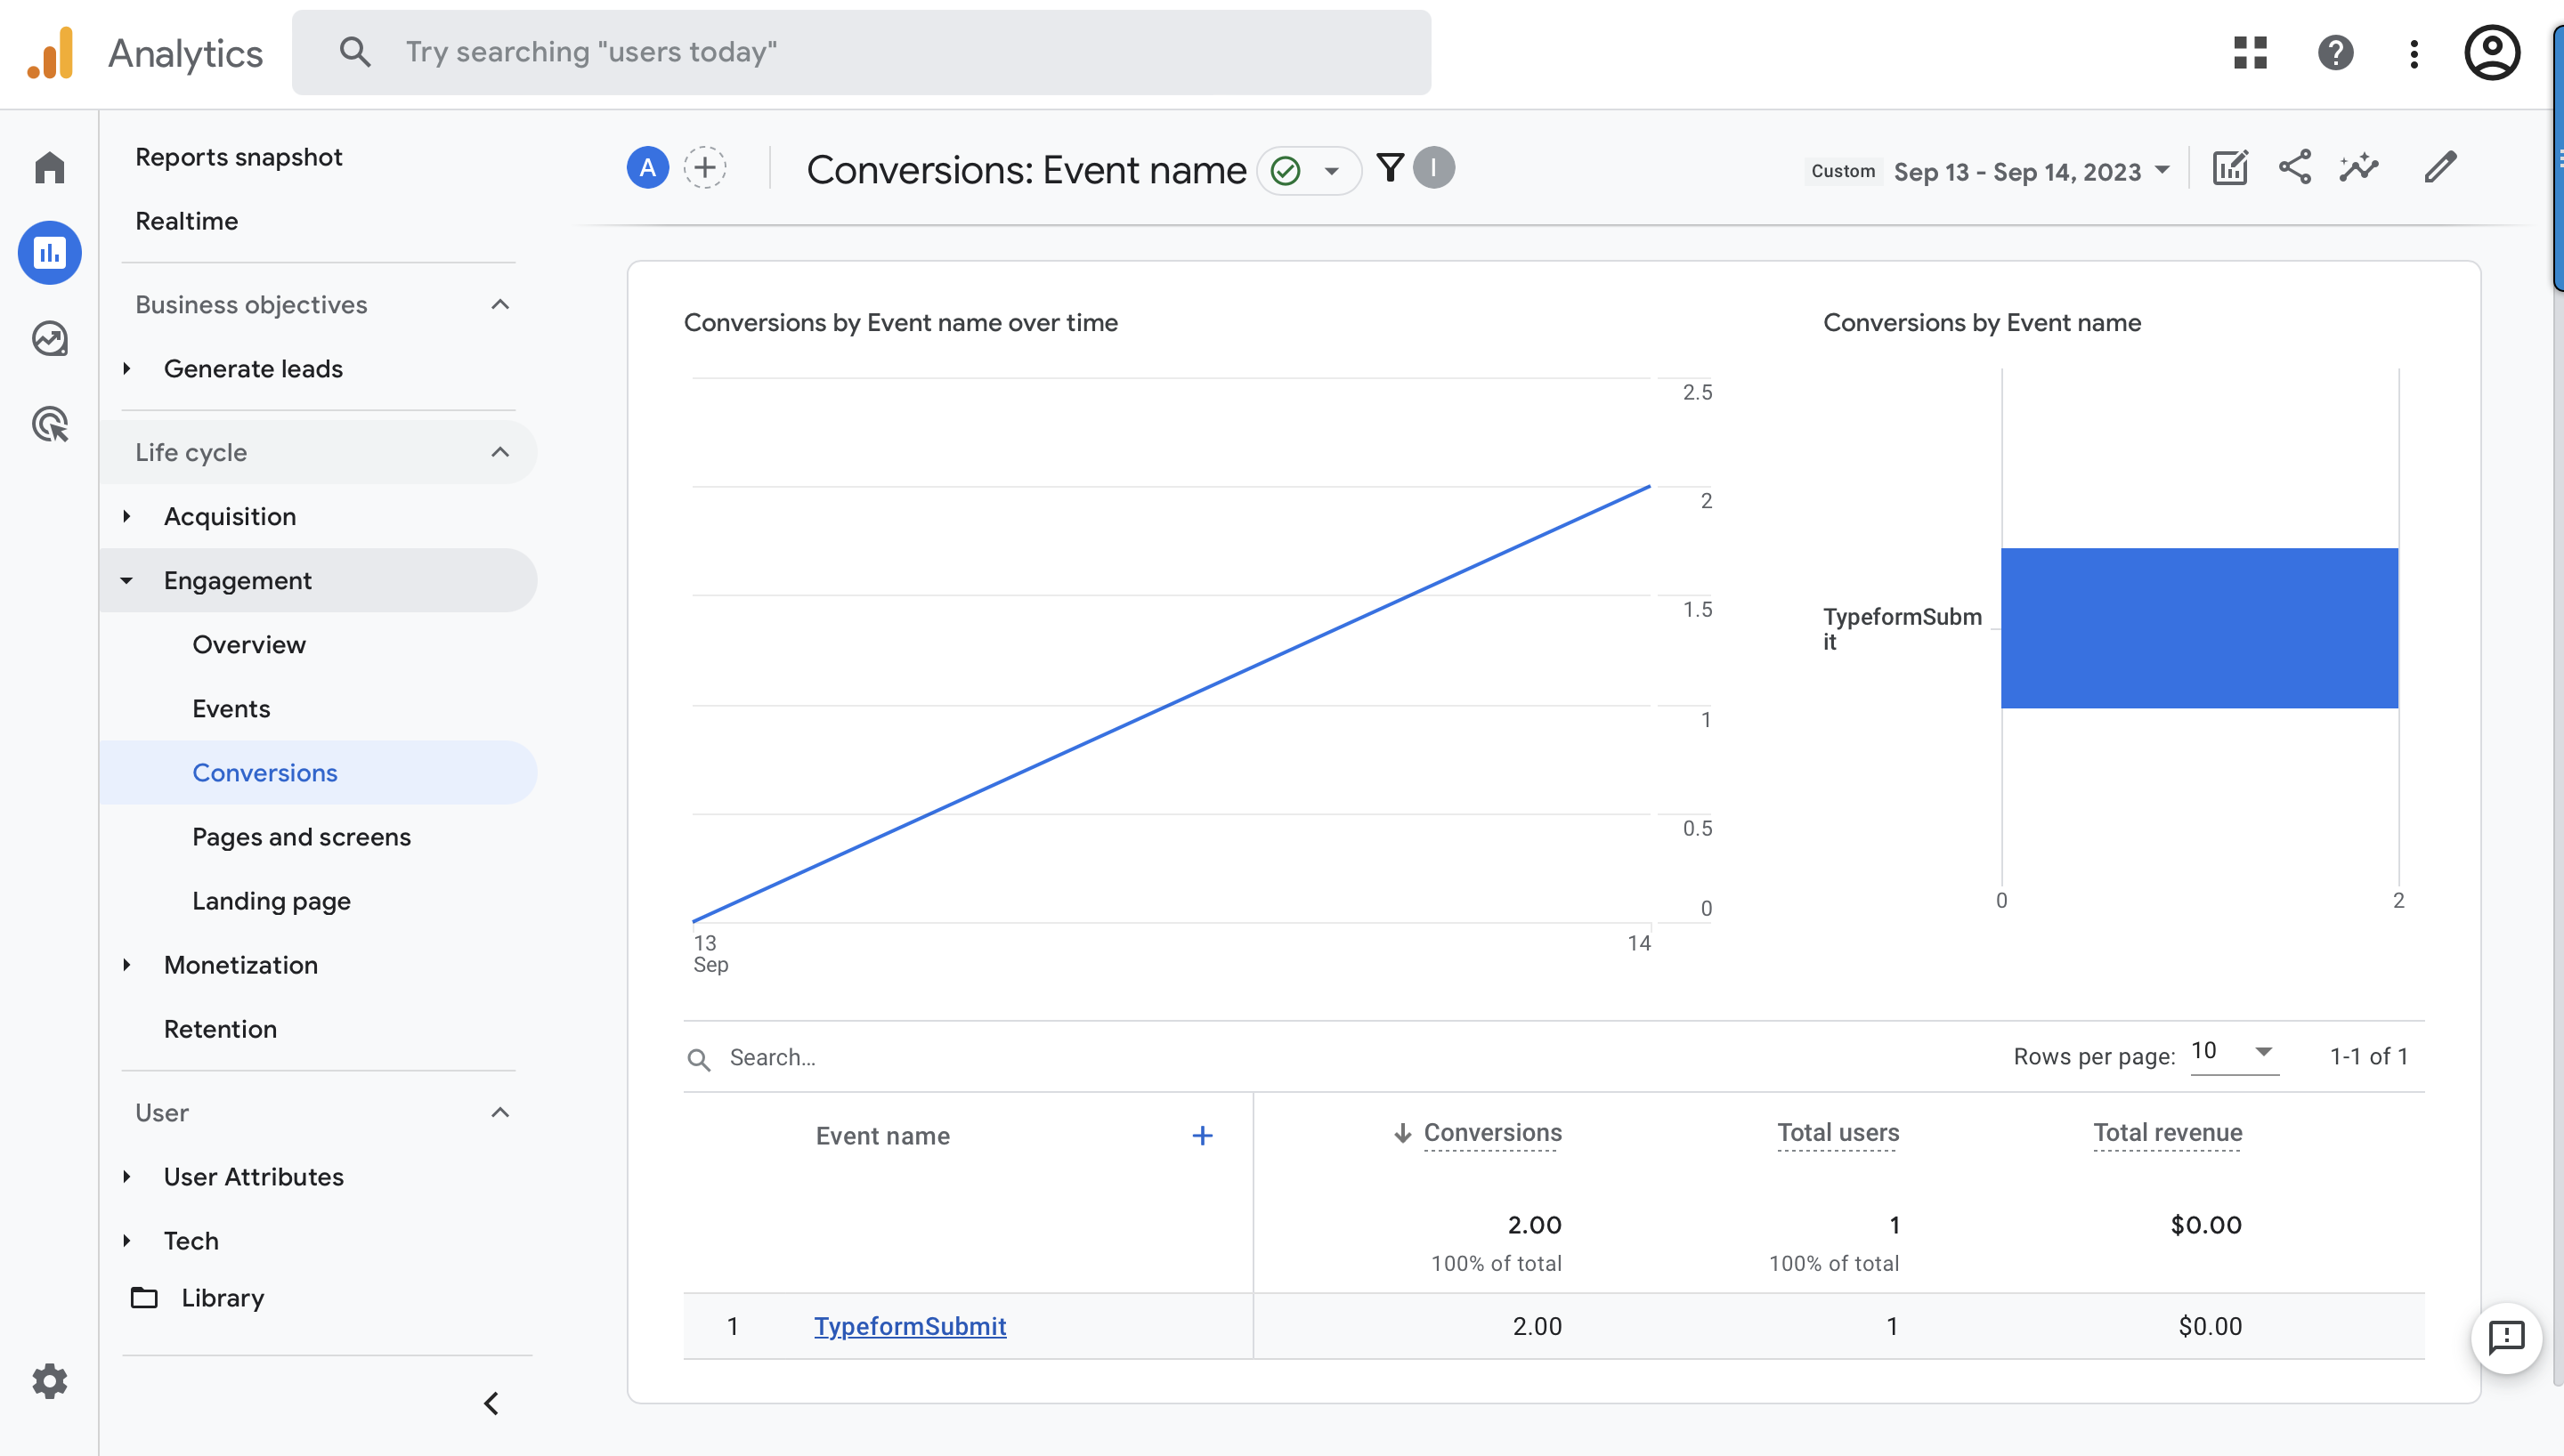The image size is (2564, 1456).
Task: Open the report status check dropdown
Action: pos(1307,171)
